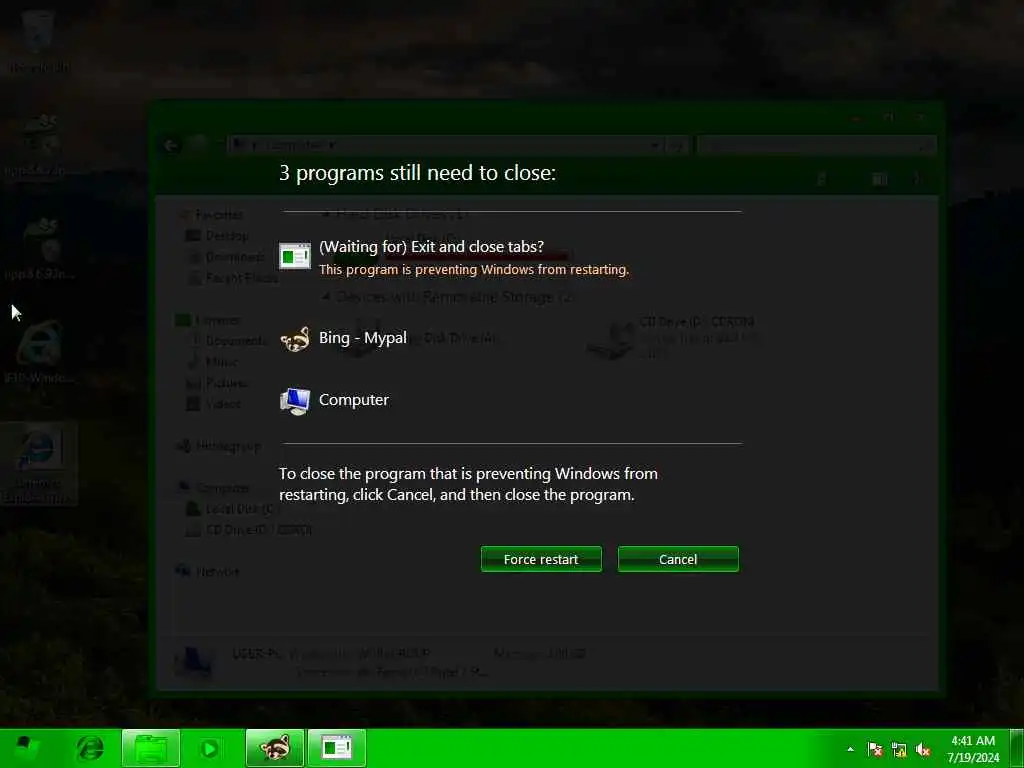1024x768 pixels.
Task: Launch Windows Media Player from taskbar
Action: click(210, 748)
